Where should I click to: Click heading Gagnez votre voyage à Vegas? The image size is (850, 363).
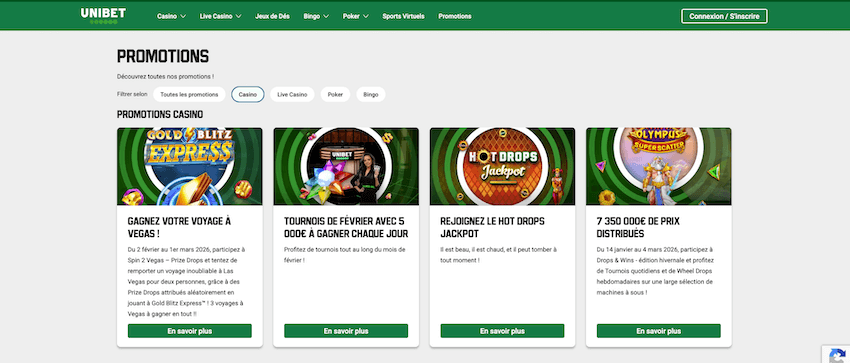coord(179,228)
